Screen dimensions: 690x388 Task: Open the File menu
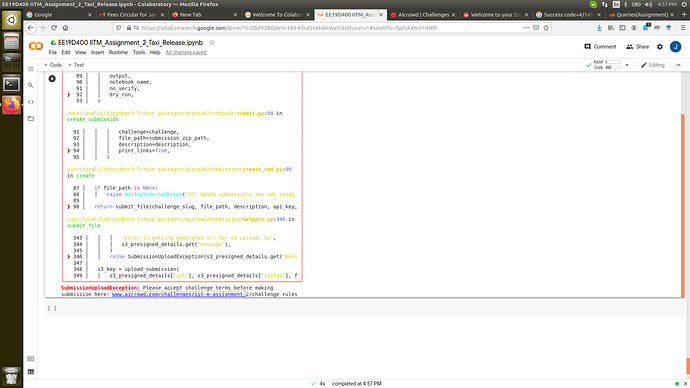[53, 52]
